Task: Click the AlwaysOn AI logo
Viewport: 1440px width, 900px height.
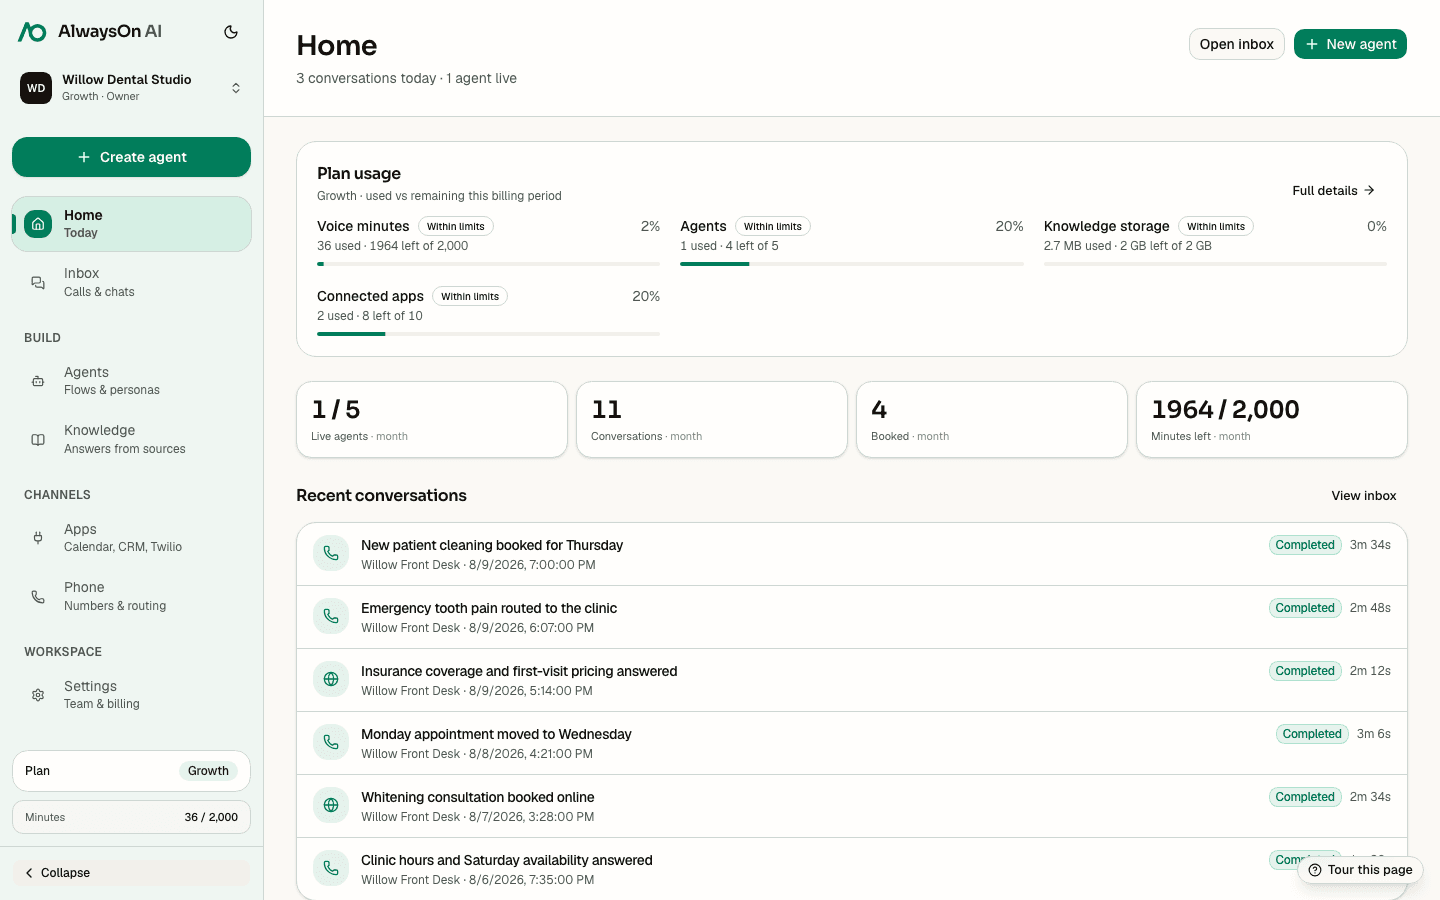Action: pos(90,32)
